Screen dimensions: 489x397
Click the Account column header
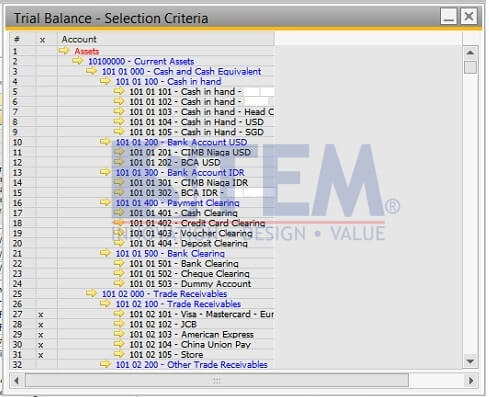[166, 39]
